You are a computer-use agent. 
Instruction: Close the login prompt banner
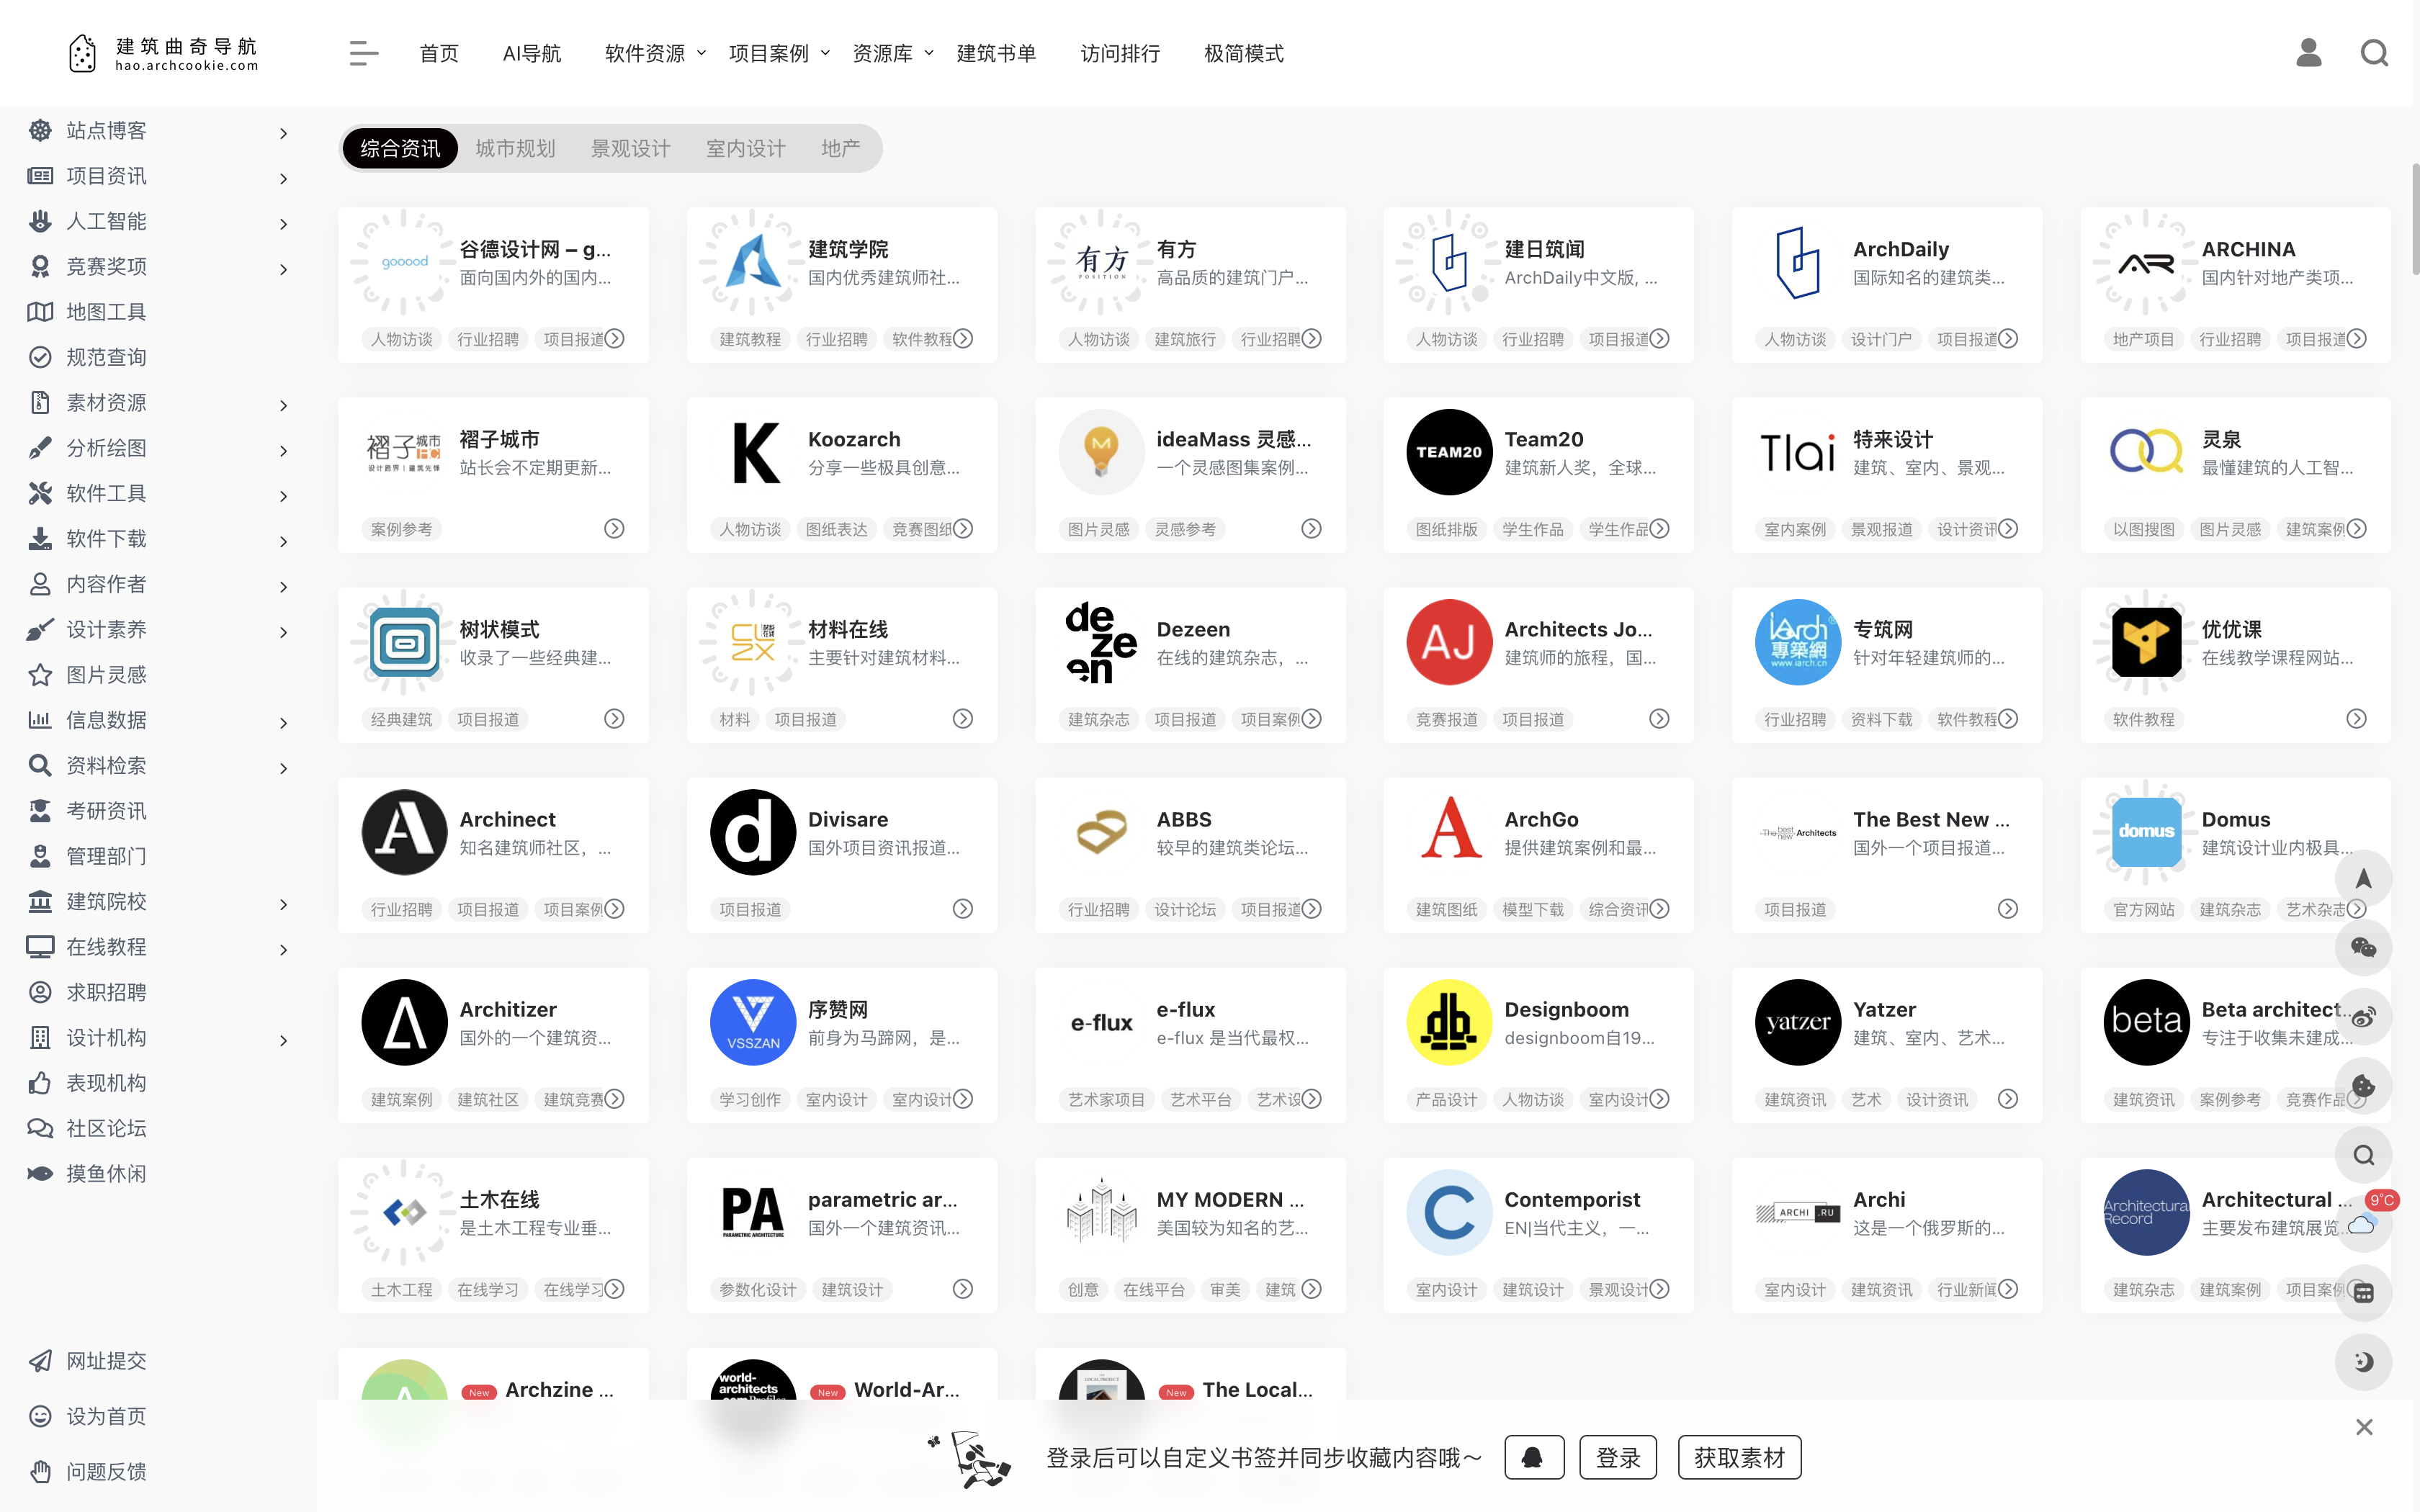coord(2364,1427)
